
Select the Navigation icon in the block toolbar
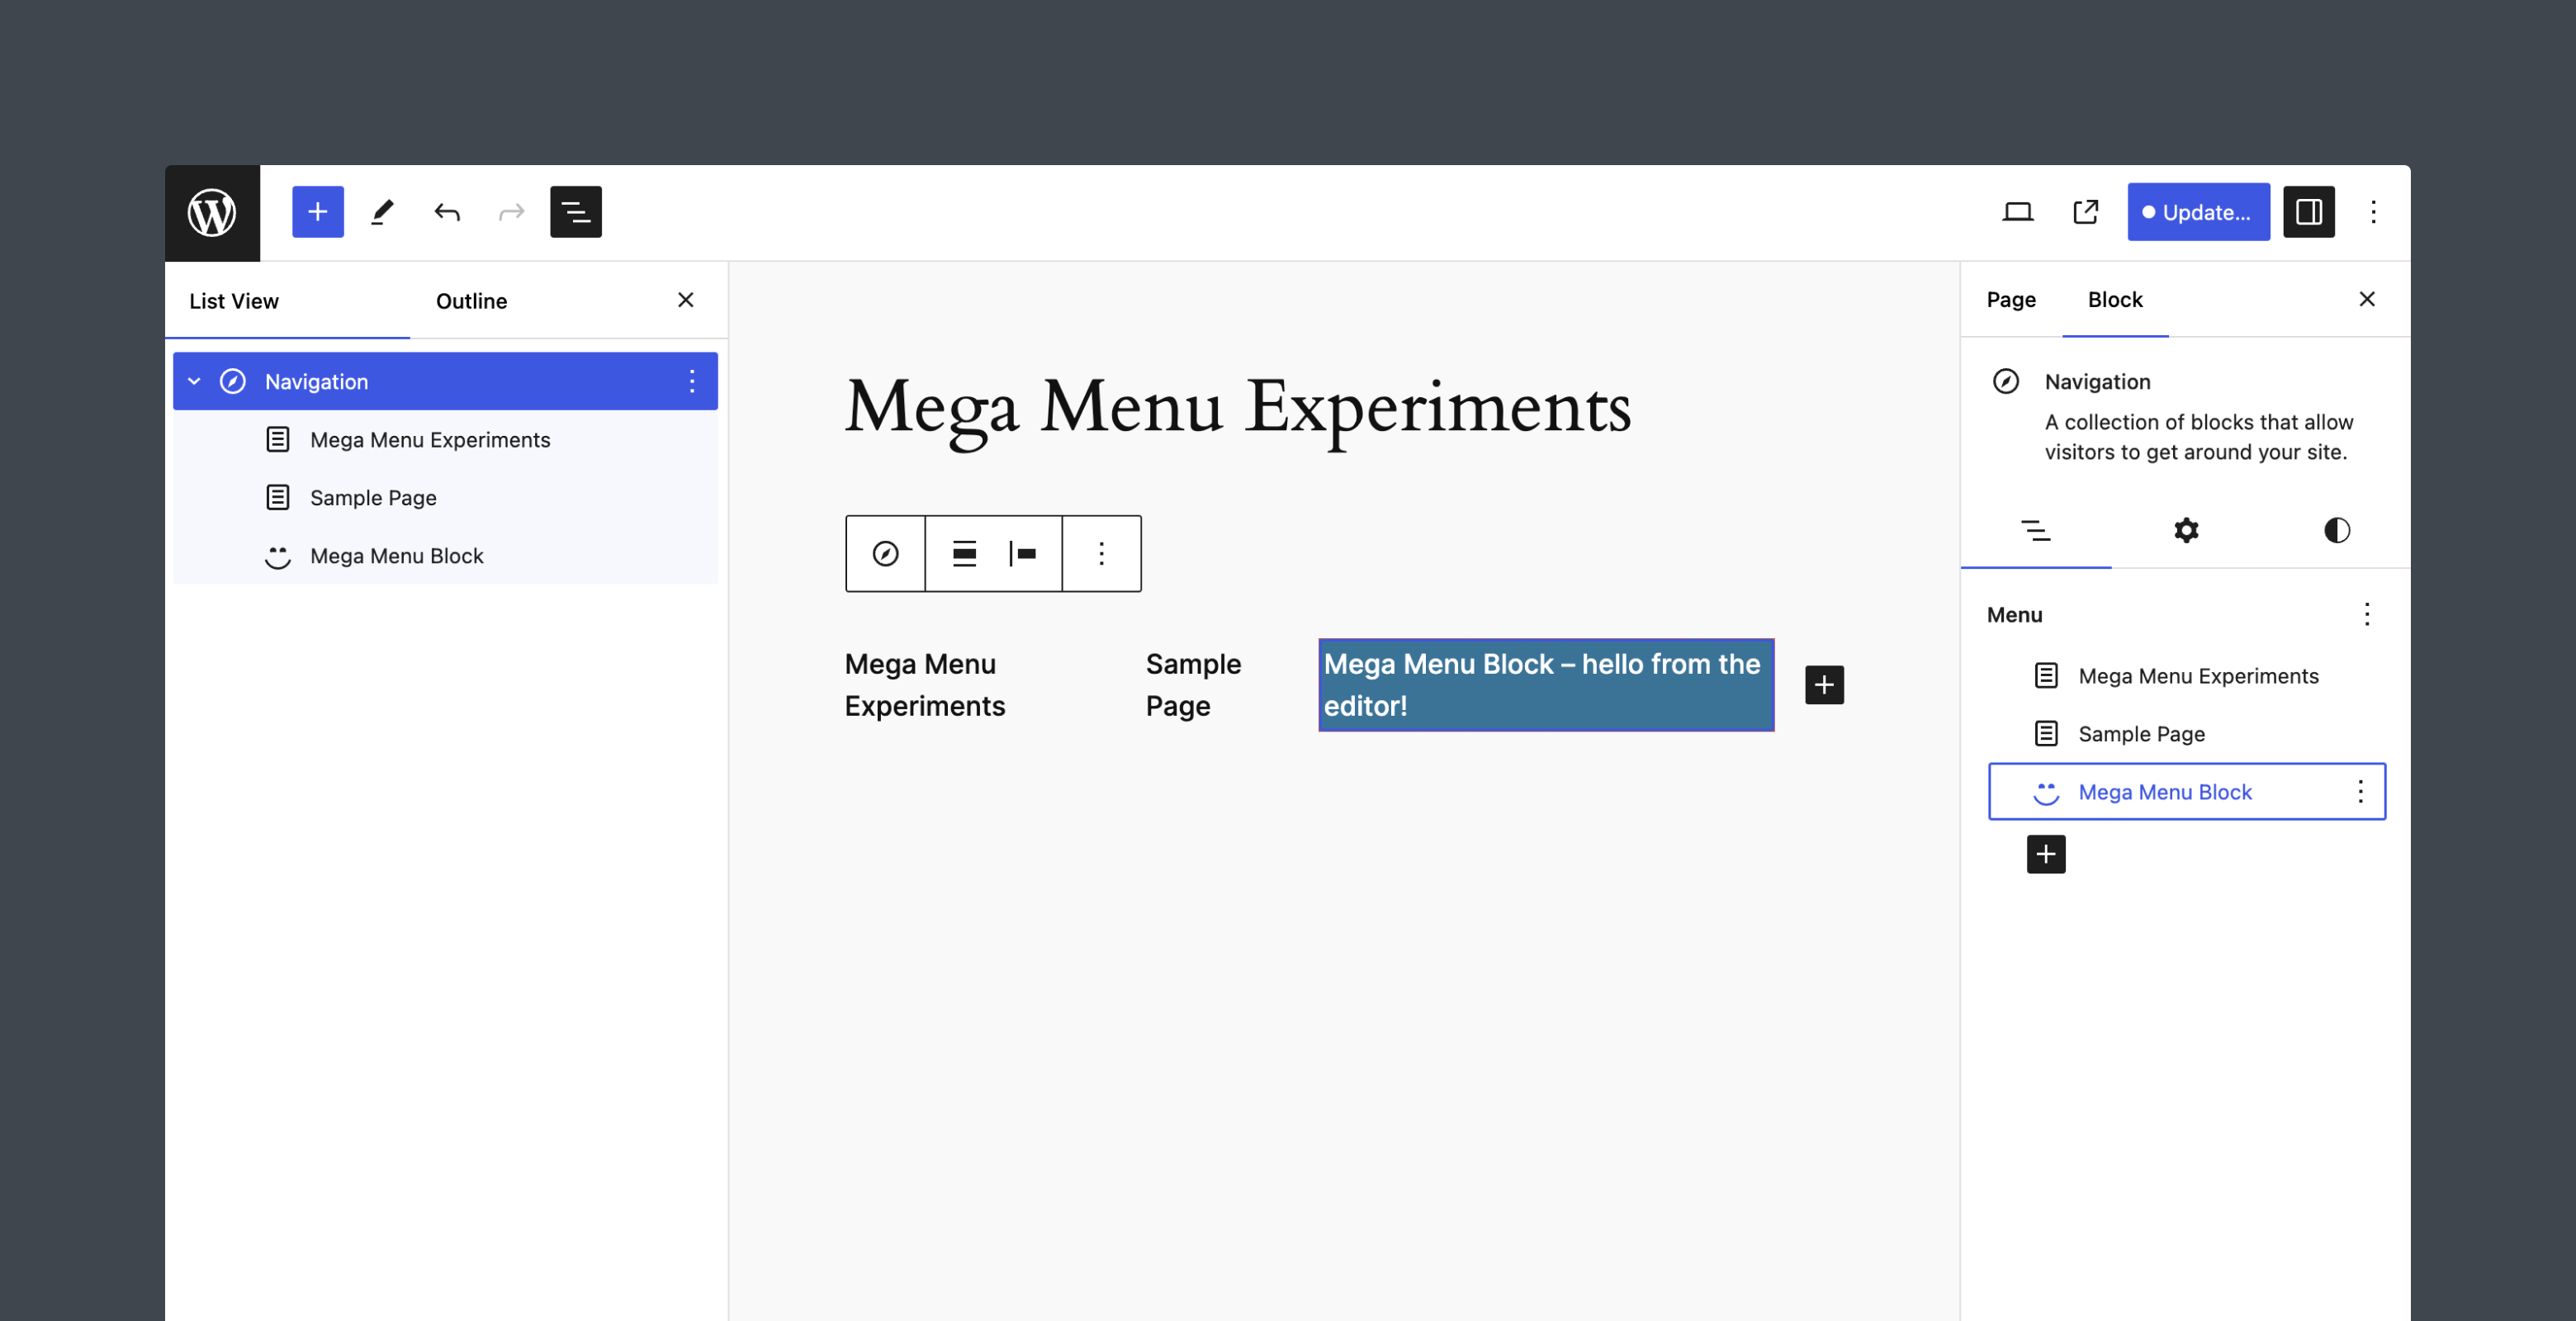884,553
